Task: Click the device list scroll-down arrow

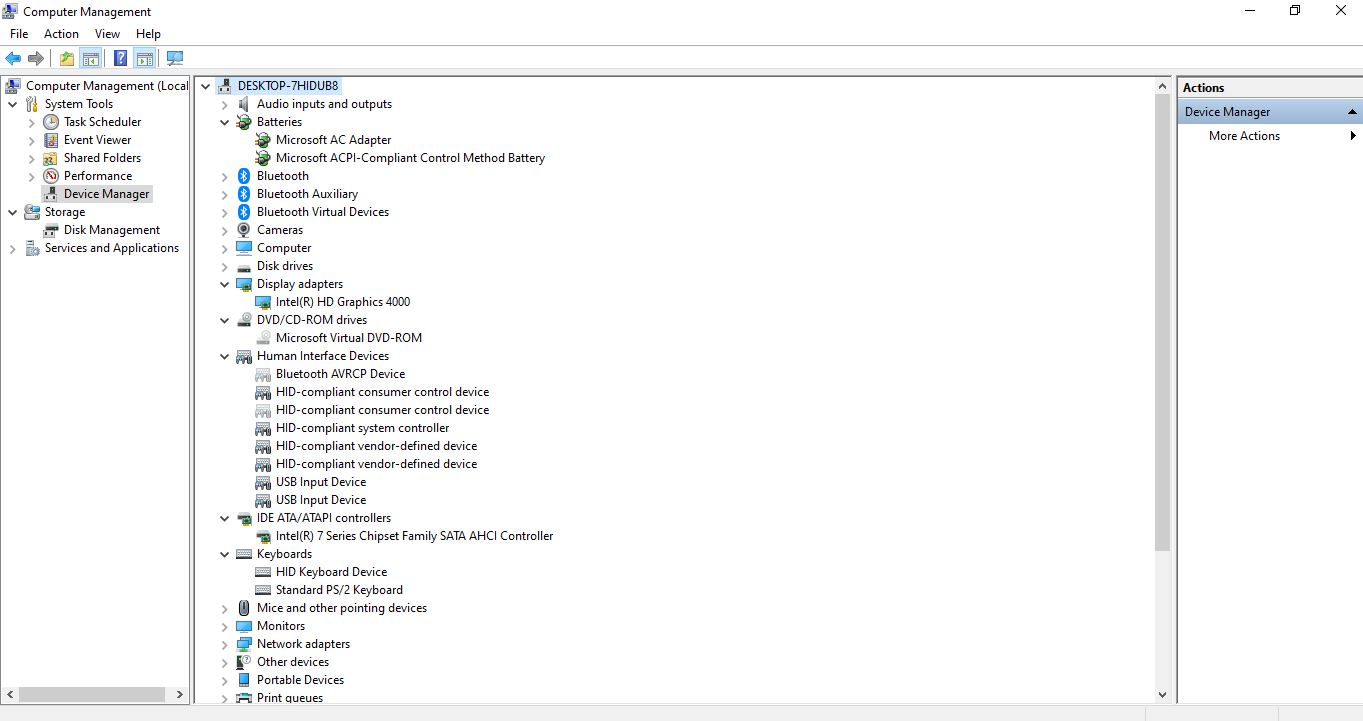Action: point(1162,694)
